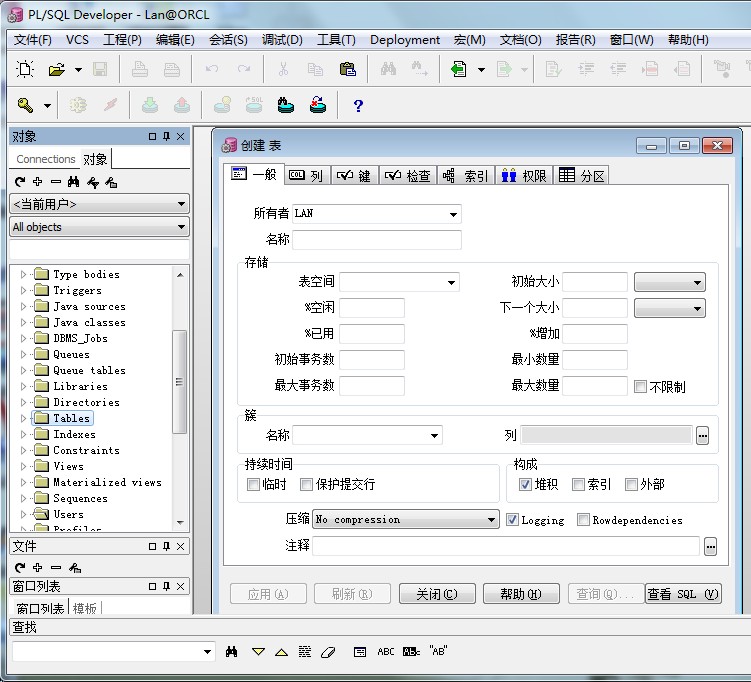This screenshot has width=751, height=682.
Task: Click the eraser clear highlight icon
Action: pyautogui.click(x=328, y=652)
